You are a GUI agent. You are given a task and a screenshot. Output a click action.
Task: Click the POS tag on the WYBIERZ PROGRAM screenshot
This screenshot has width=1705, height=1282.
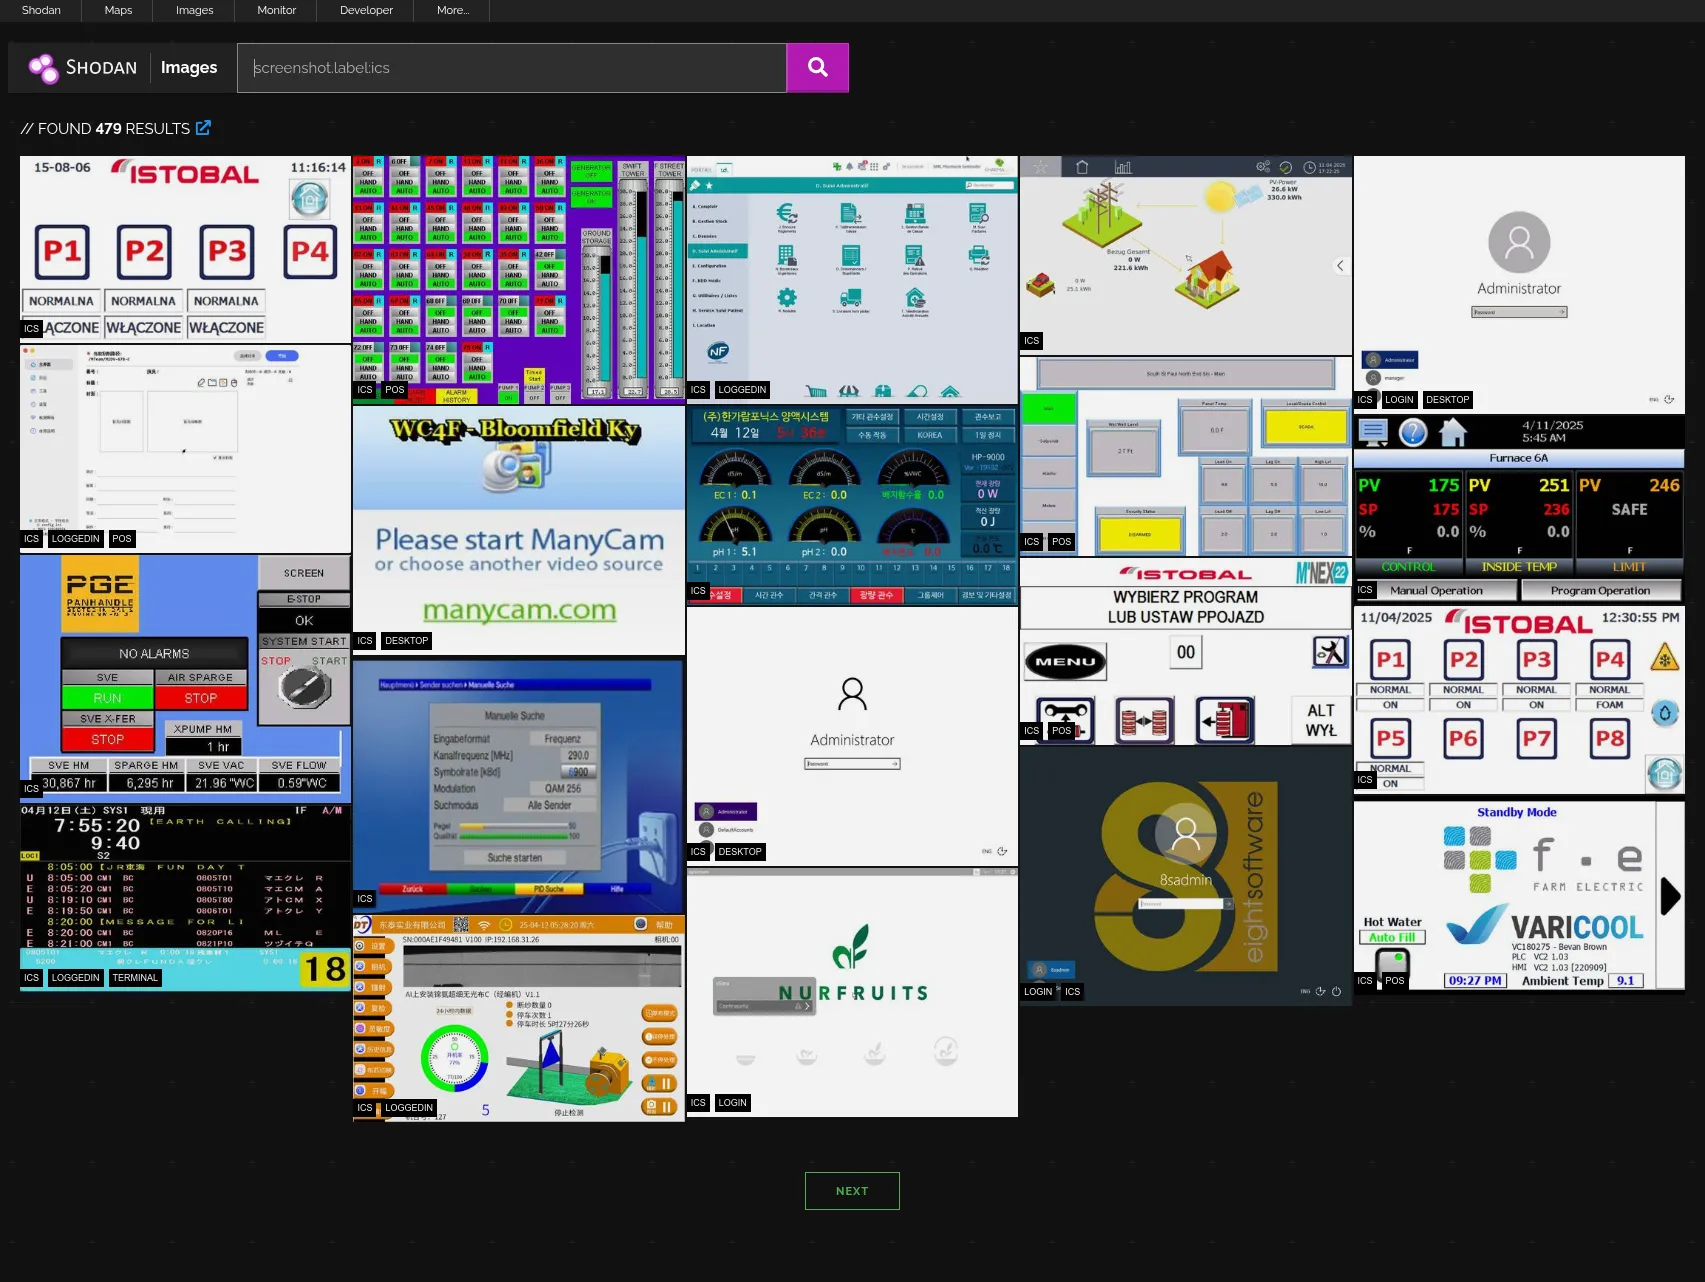[1062, 731]
